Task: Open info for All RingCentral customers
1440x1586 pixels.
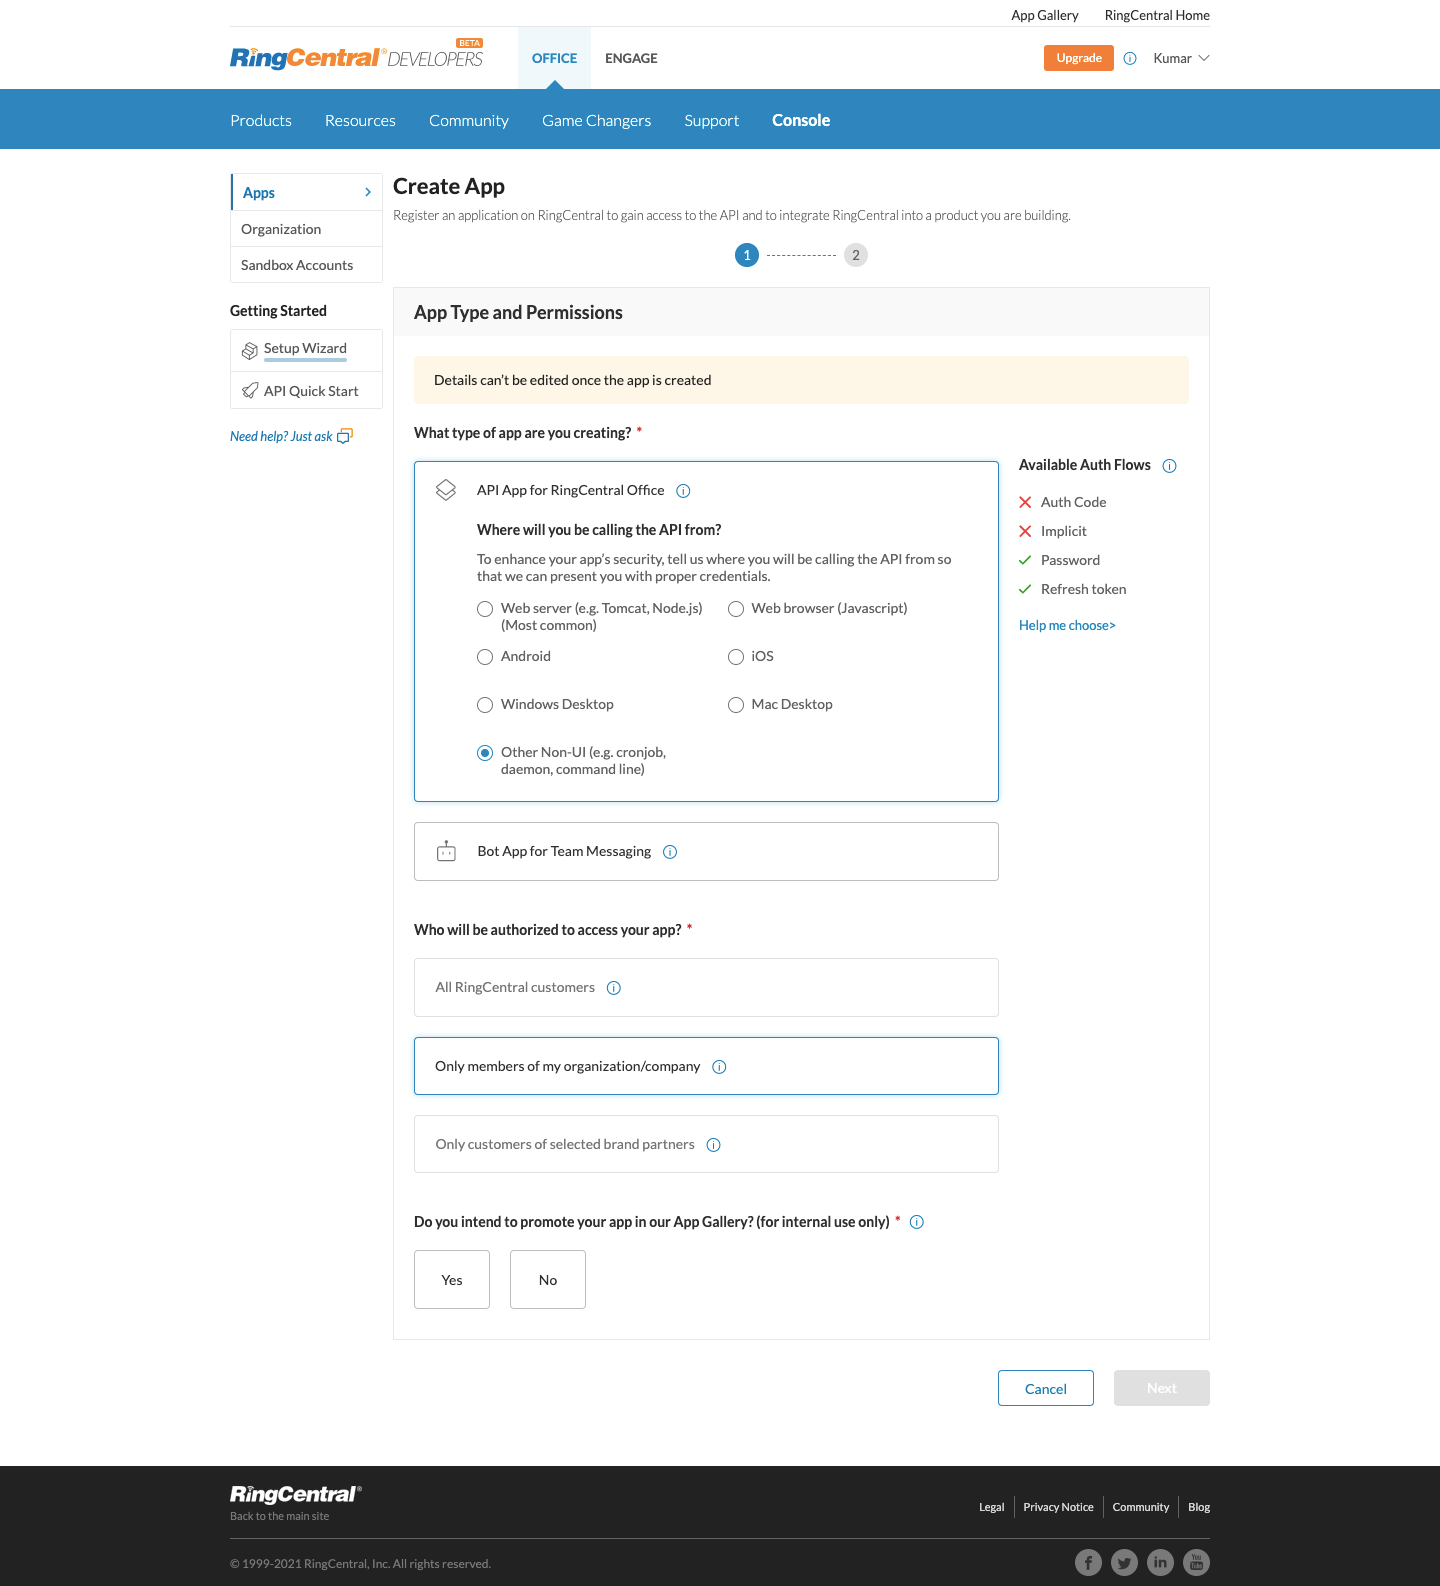Action: tap(614, 988)
